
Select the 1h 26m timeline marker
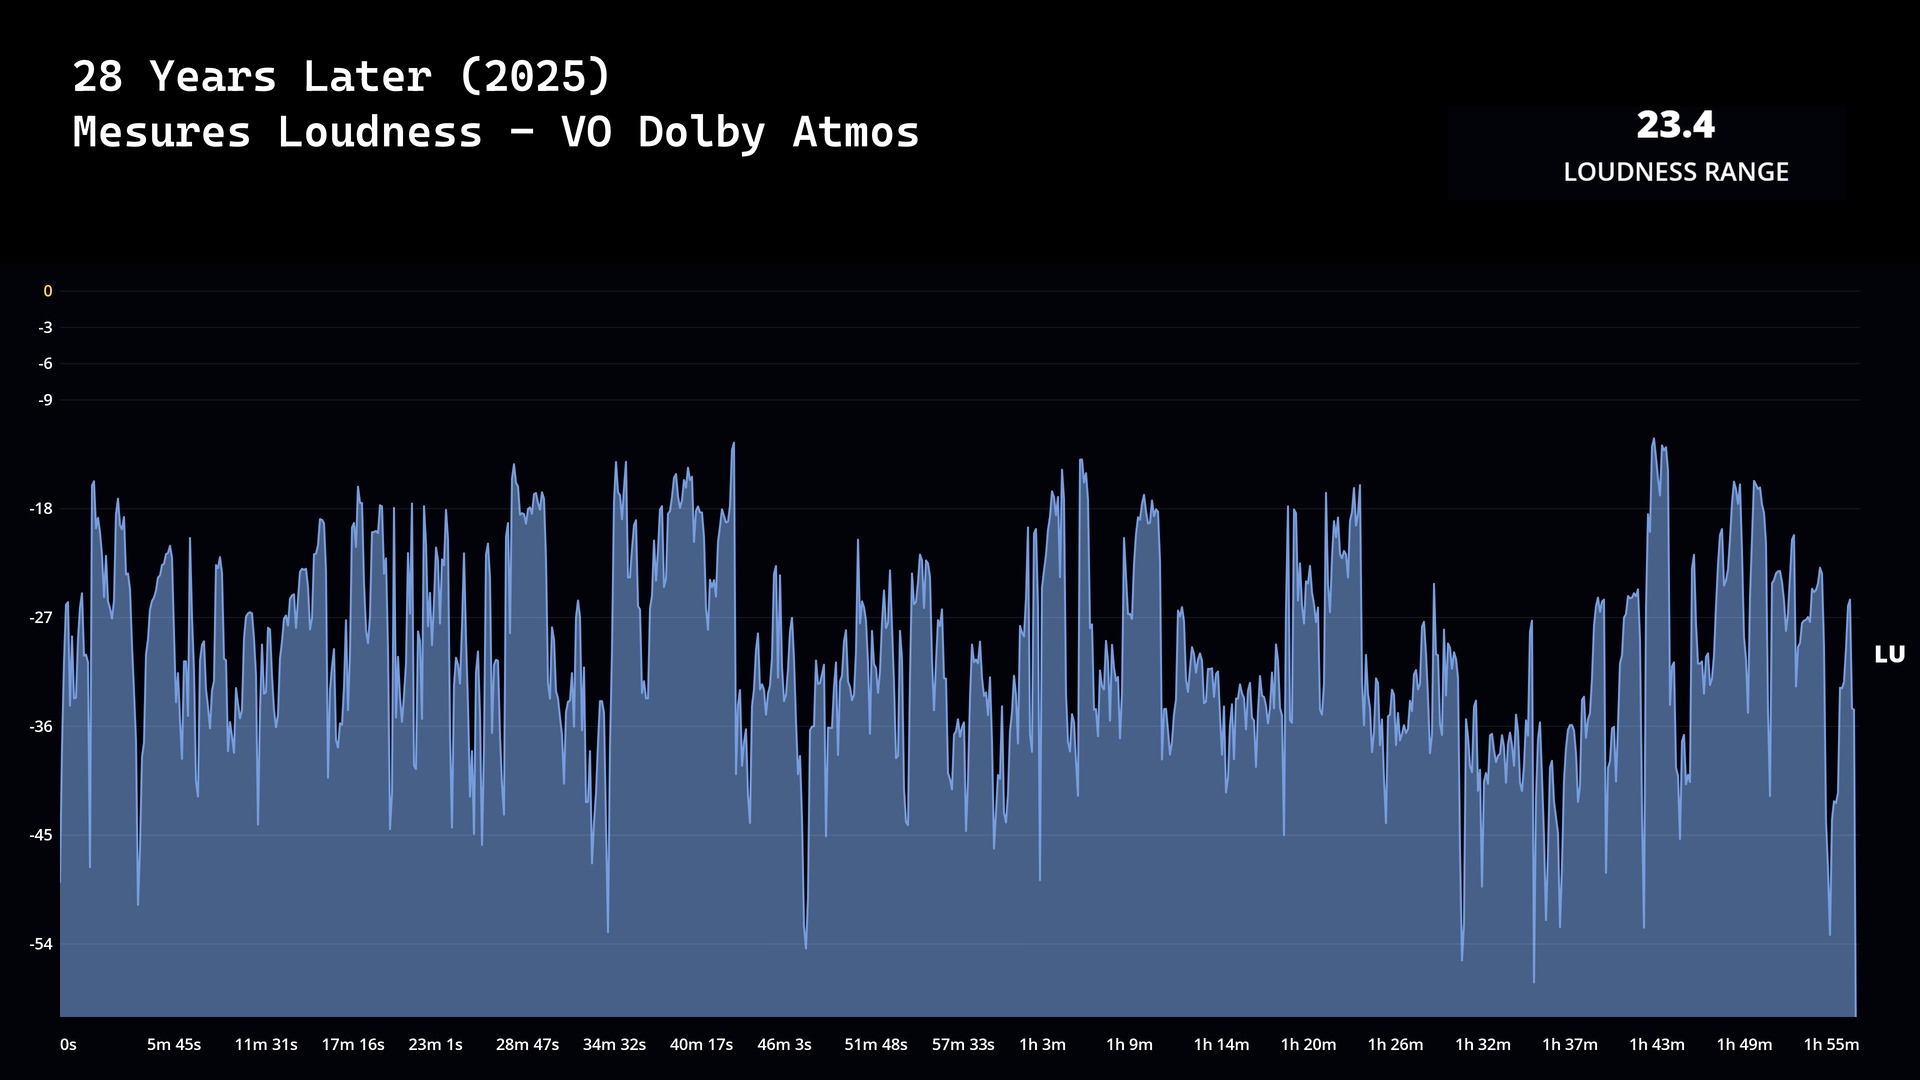[x=1395, y=1045]
